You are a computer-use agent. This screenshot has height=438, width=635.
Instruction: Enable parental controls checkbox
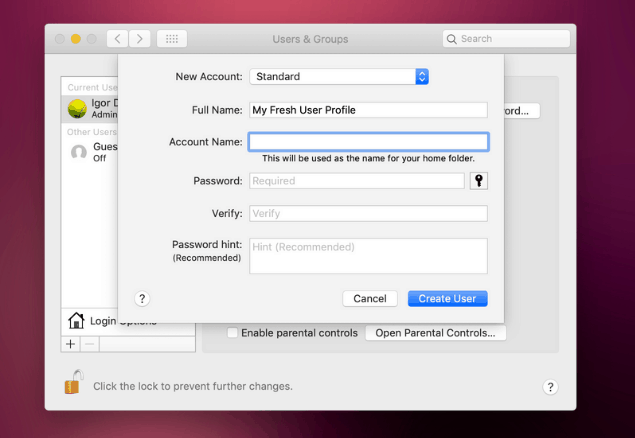[x=232, y=333]
